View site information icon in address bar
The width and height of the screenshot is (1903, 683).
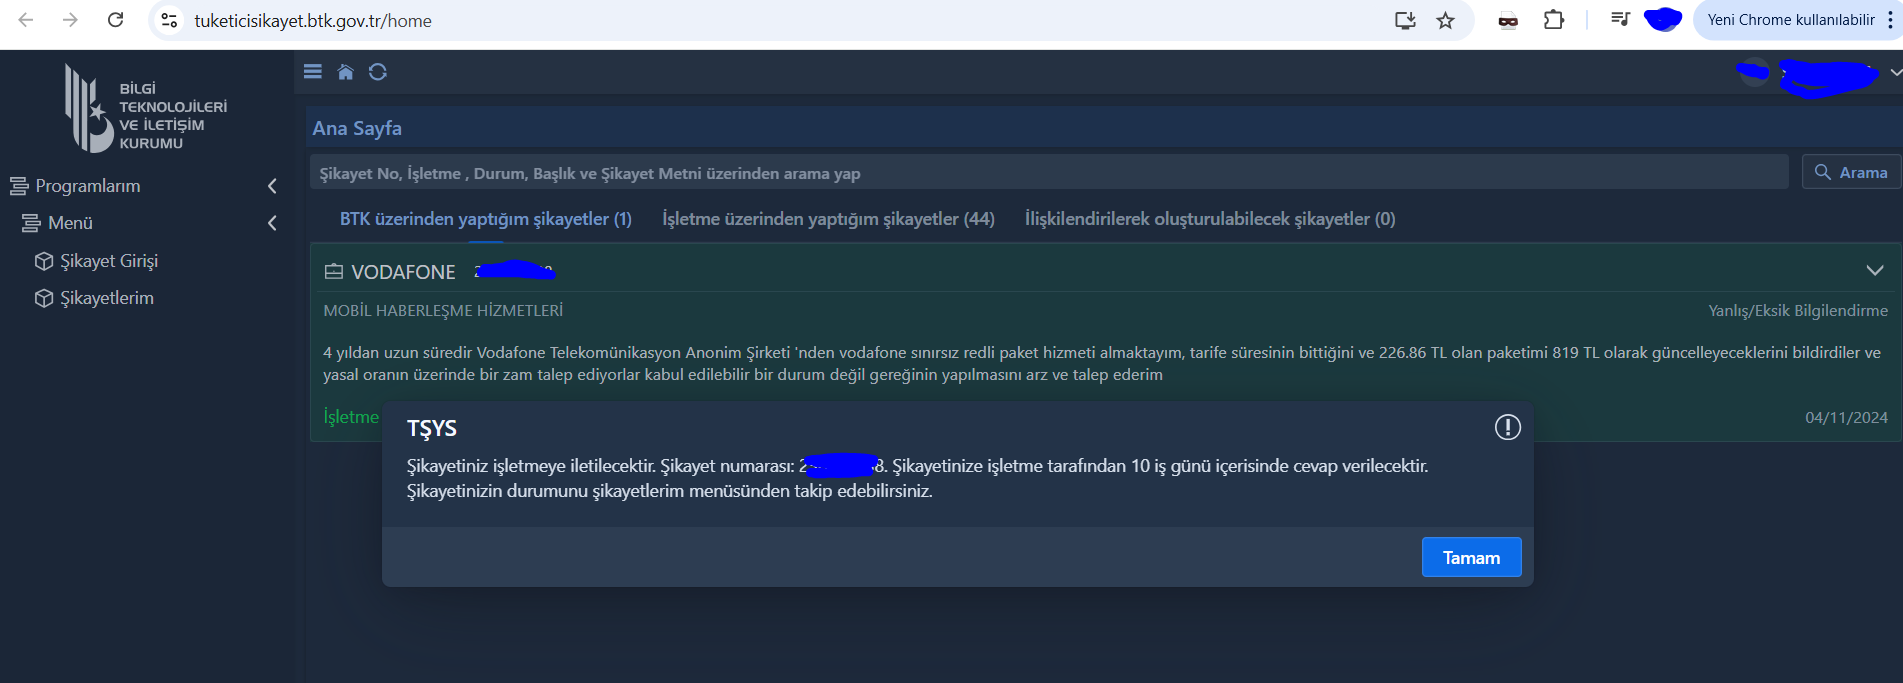(x=170, y=20)
